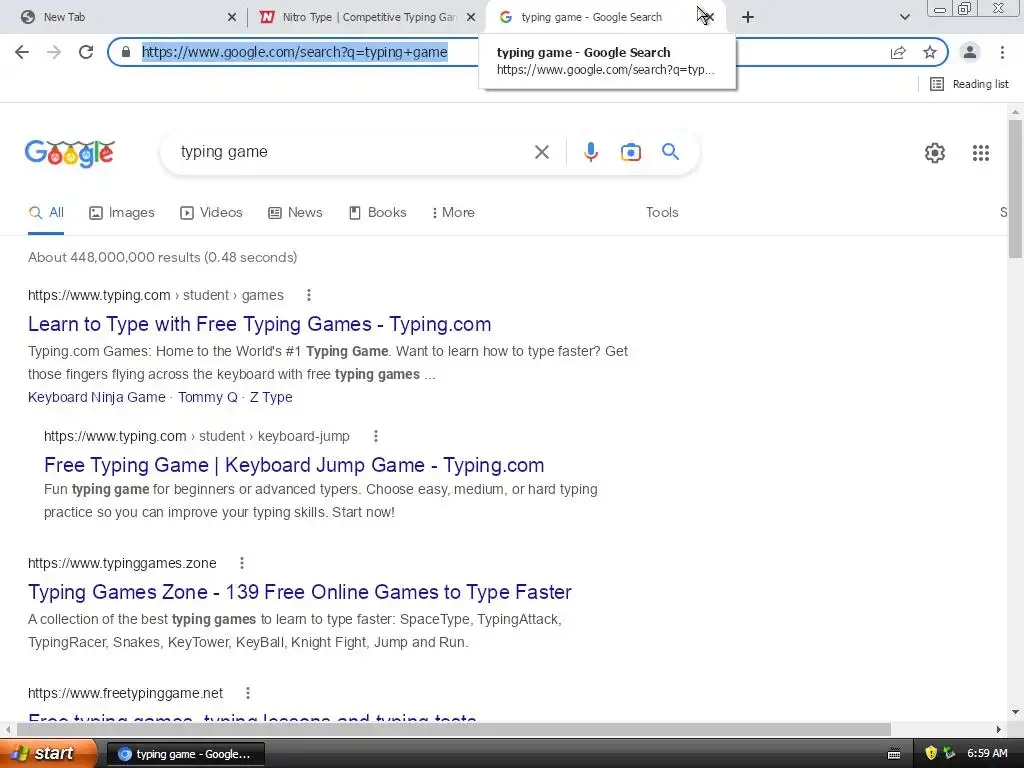Clear the search box with X
The height and width of the screenshot is (768, 1024).
[541, 152]
